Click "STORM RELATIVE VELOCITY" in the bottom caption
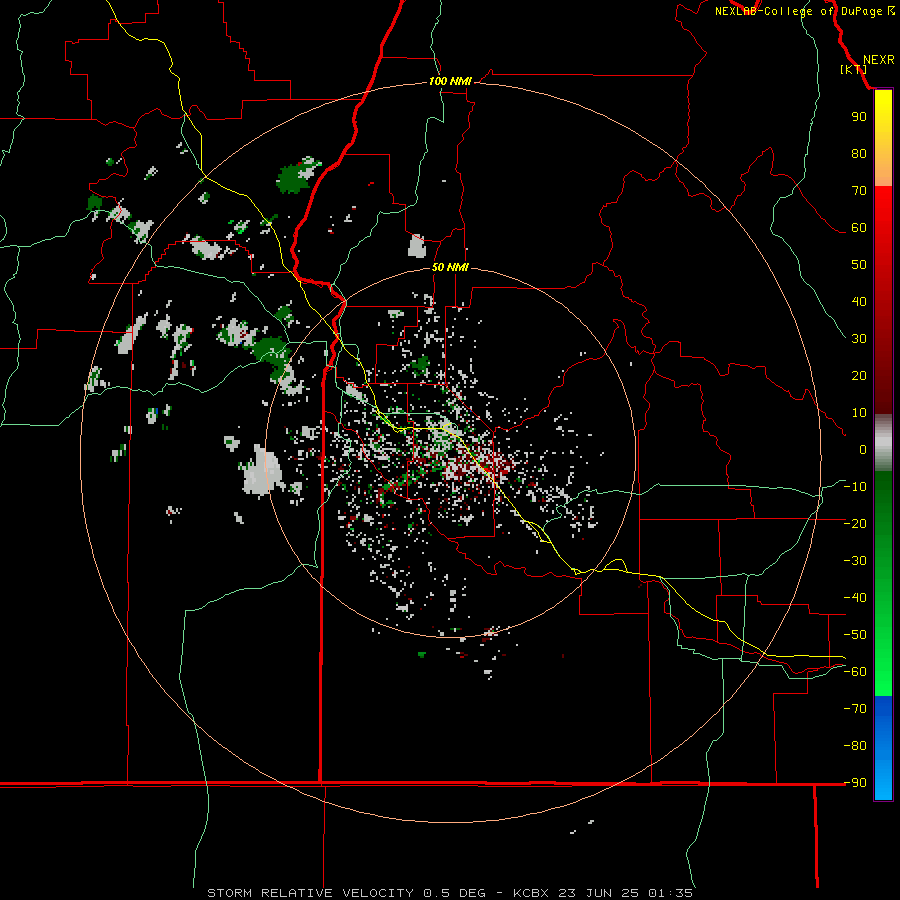 (310, 893)
